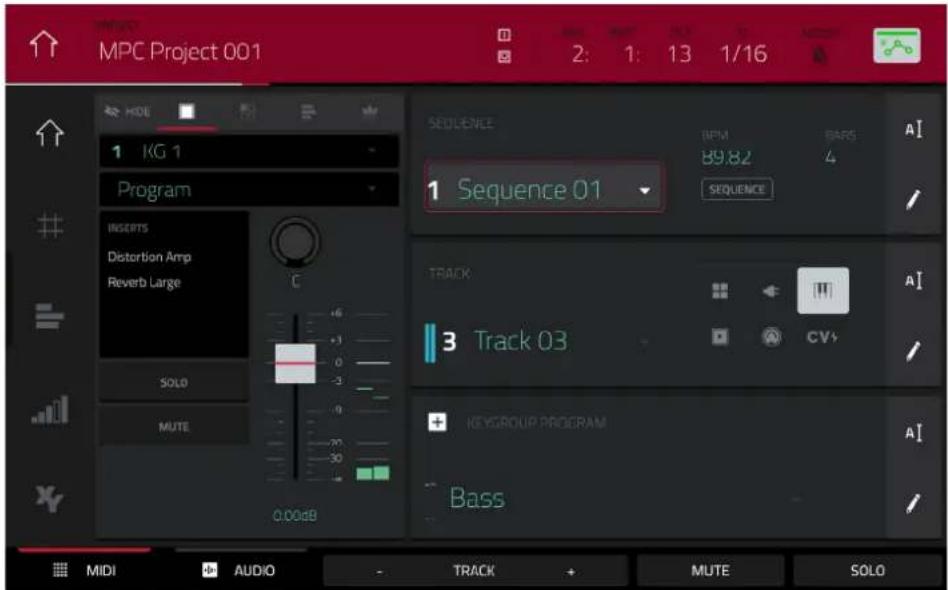Switch to second channel strip tab icon
Screen dimensions: 948x590
point(247,112)
